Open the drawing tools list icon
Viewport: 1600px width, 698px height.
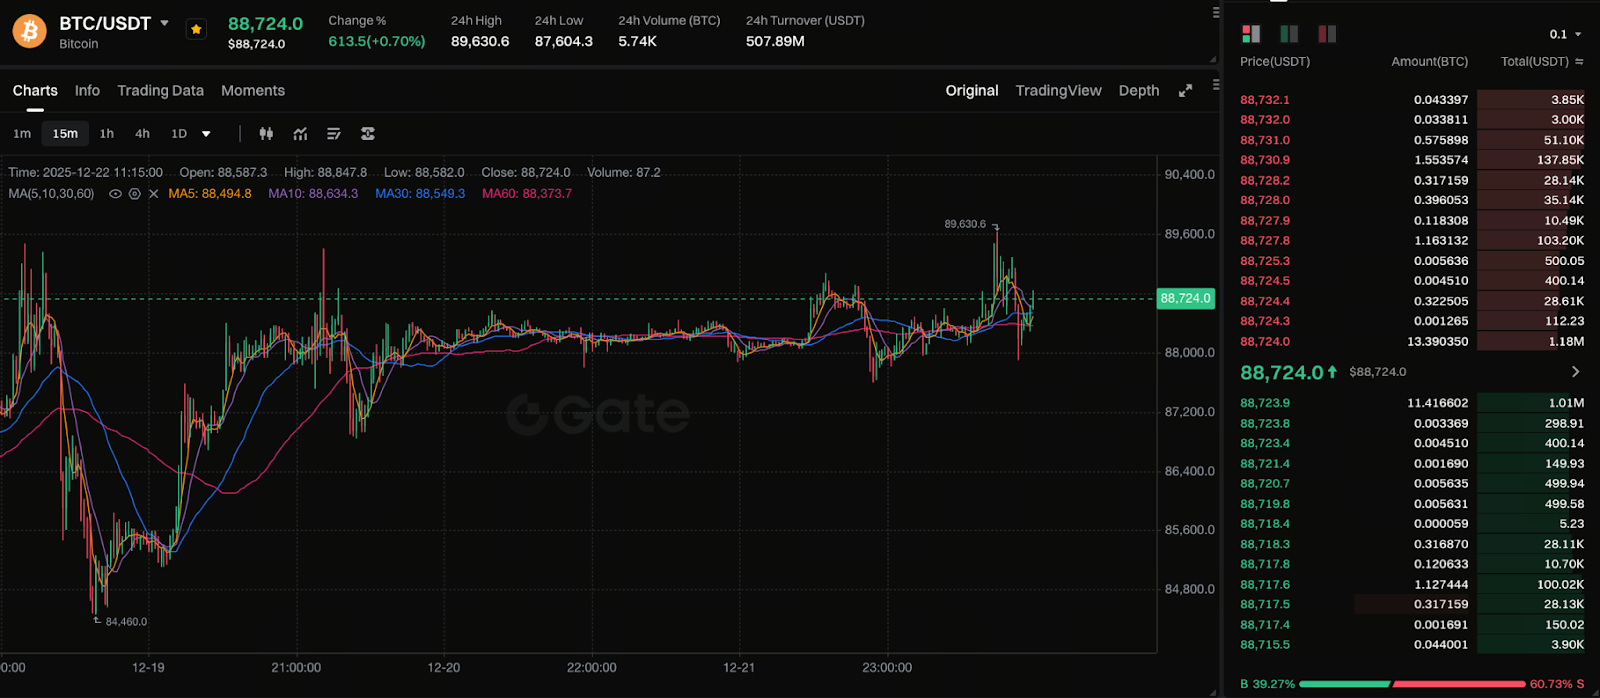[334, 133]
